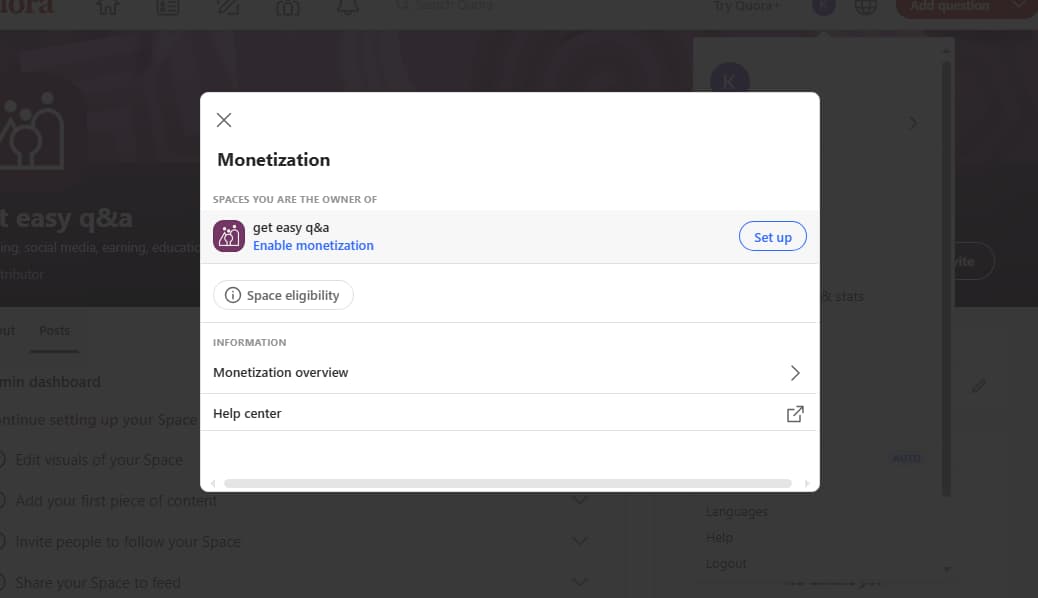The width and height of the screenshot is (1038, 598).
Task: Expand Share your Space to feed item
Action: 579,582
